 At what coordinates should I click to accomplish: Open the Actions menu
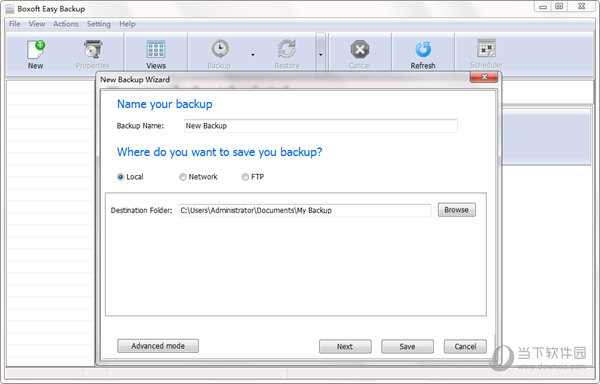pyautogui.click(x=66, y=24)
